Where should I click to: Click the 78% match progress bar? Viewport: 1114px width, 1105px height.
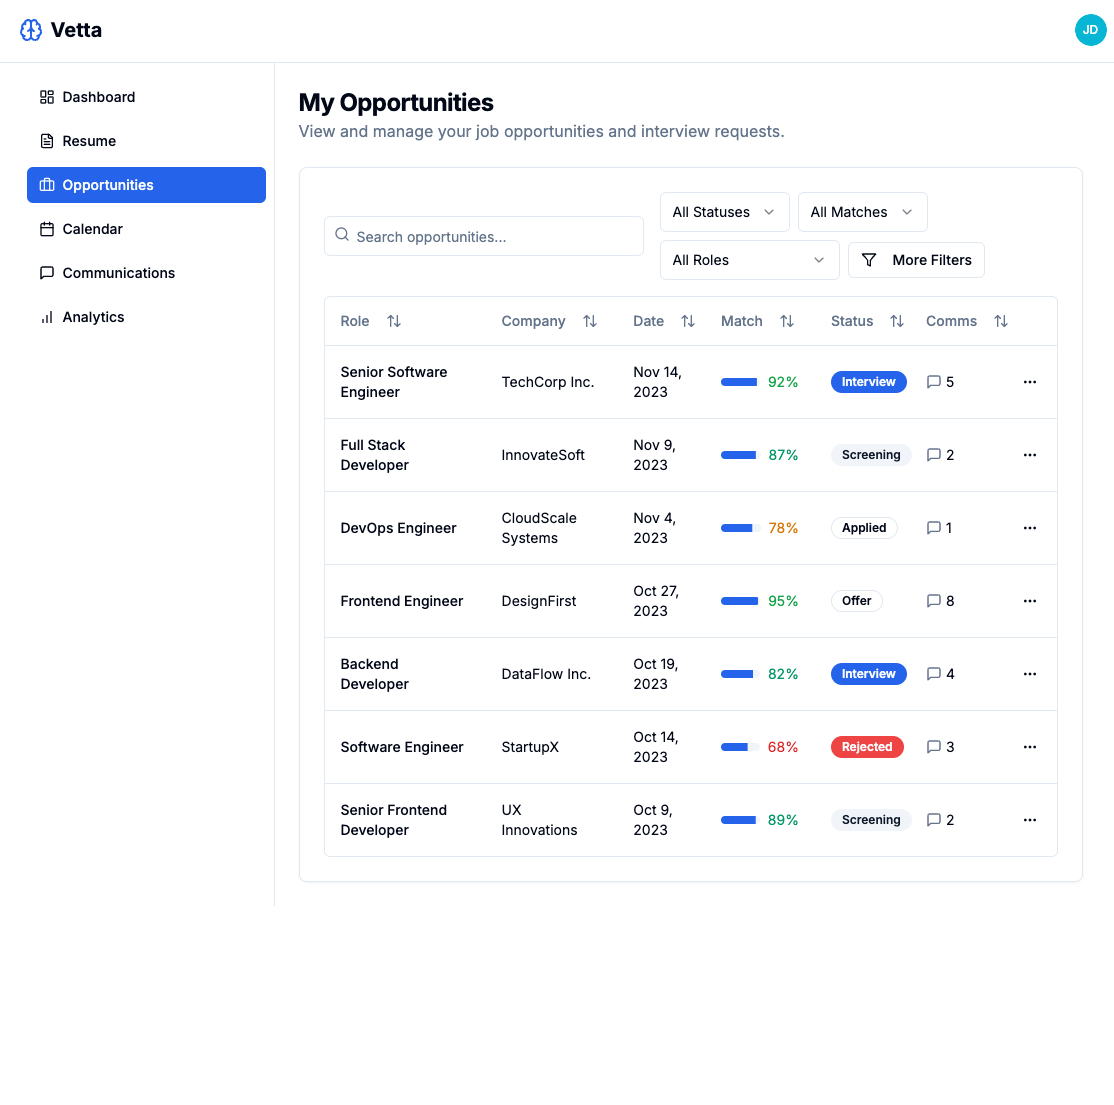[x=740, y=528]
